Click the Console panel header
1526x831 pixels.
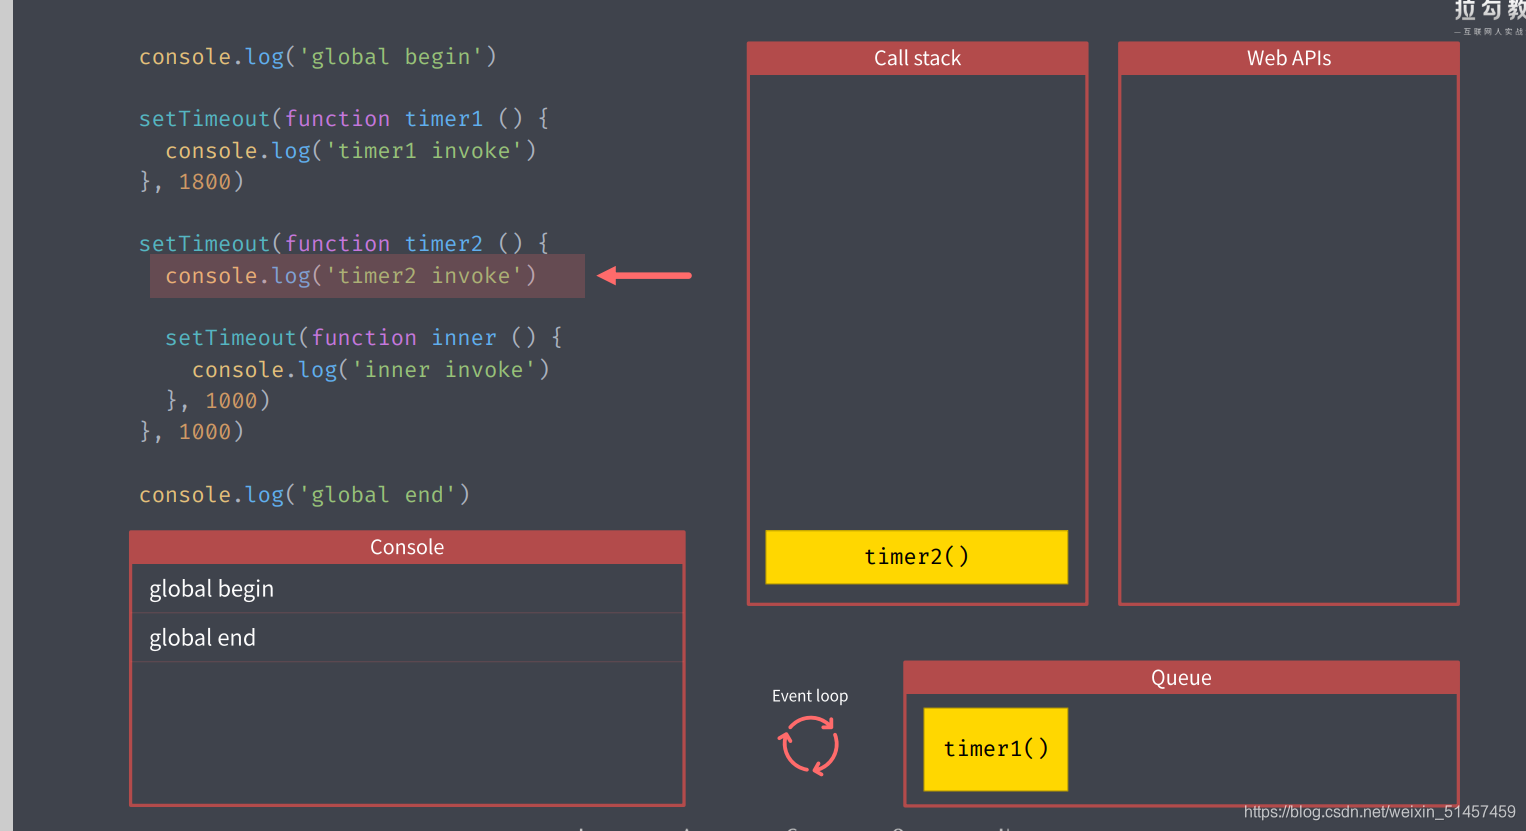tap(407, 547)
